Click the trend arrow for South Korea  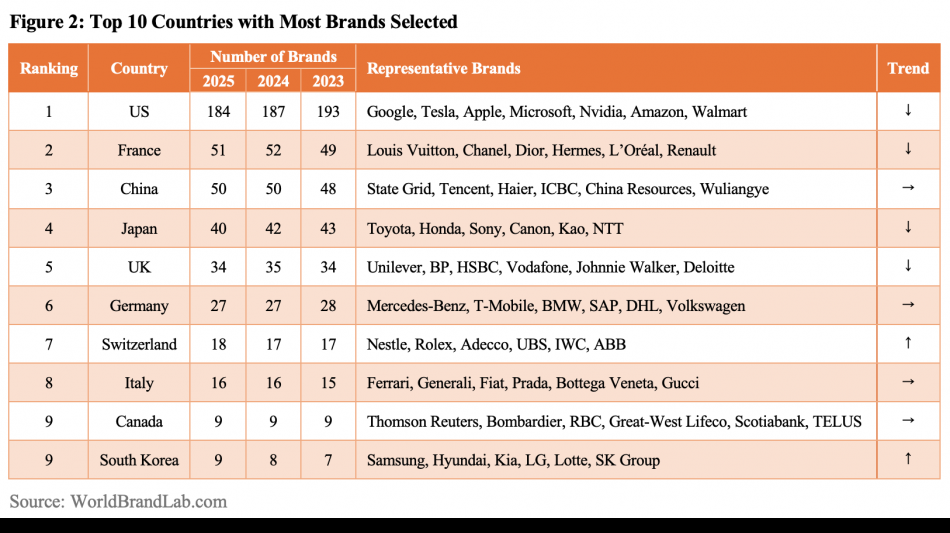coord(908,460)
